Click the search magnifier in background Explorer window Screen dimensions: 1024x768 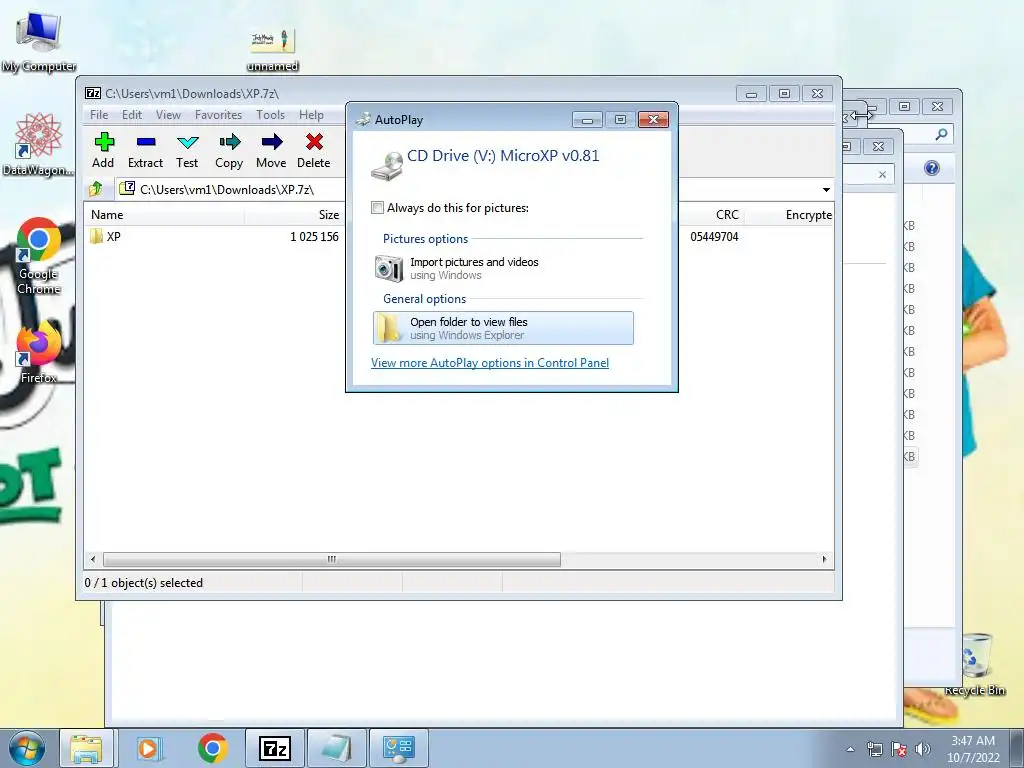point(941,134)
